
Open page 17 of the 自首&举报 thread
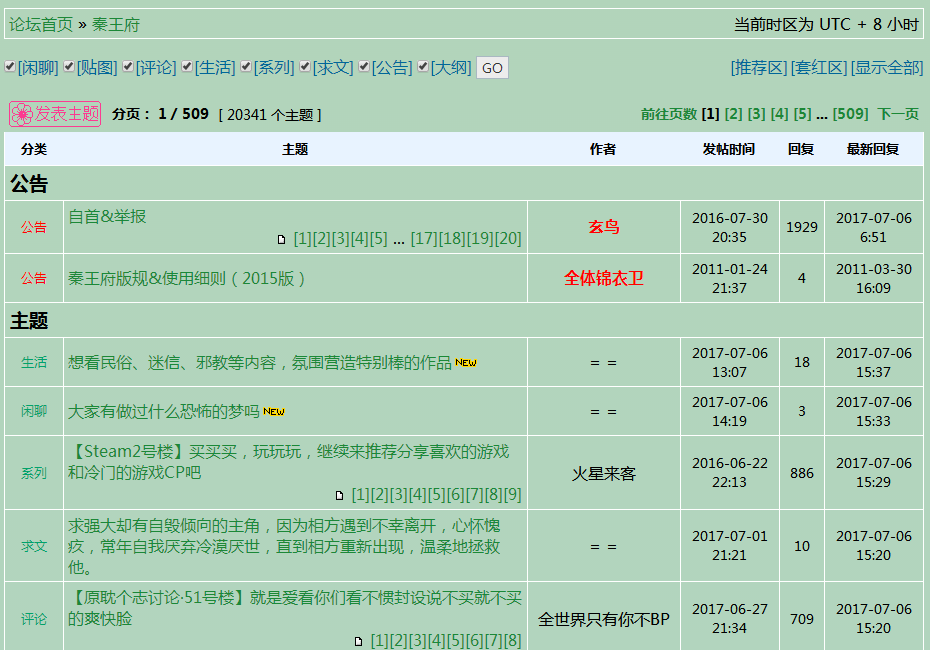coord(424,239)
